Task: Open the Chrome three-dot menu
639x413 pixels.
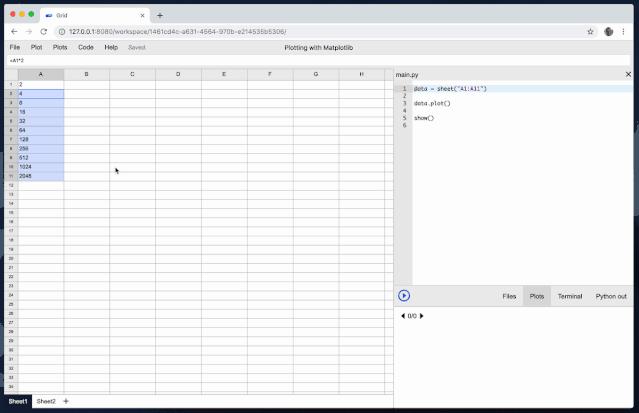Action: coord(623,31)
